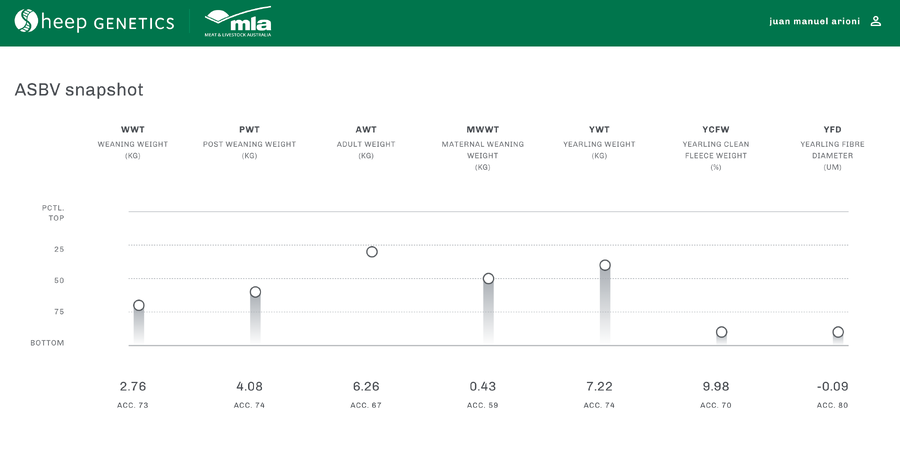
Task: Click the MLA Meat & Livestock Australia logo
Action: tap(237, 22)
